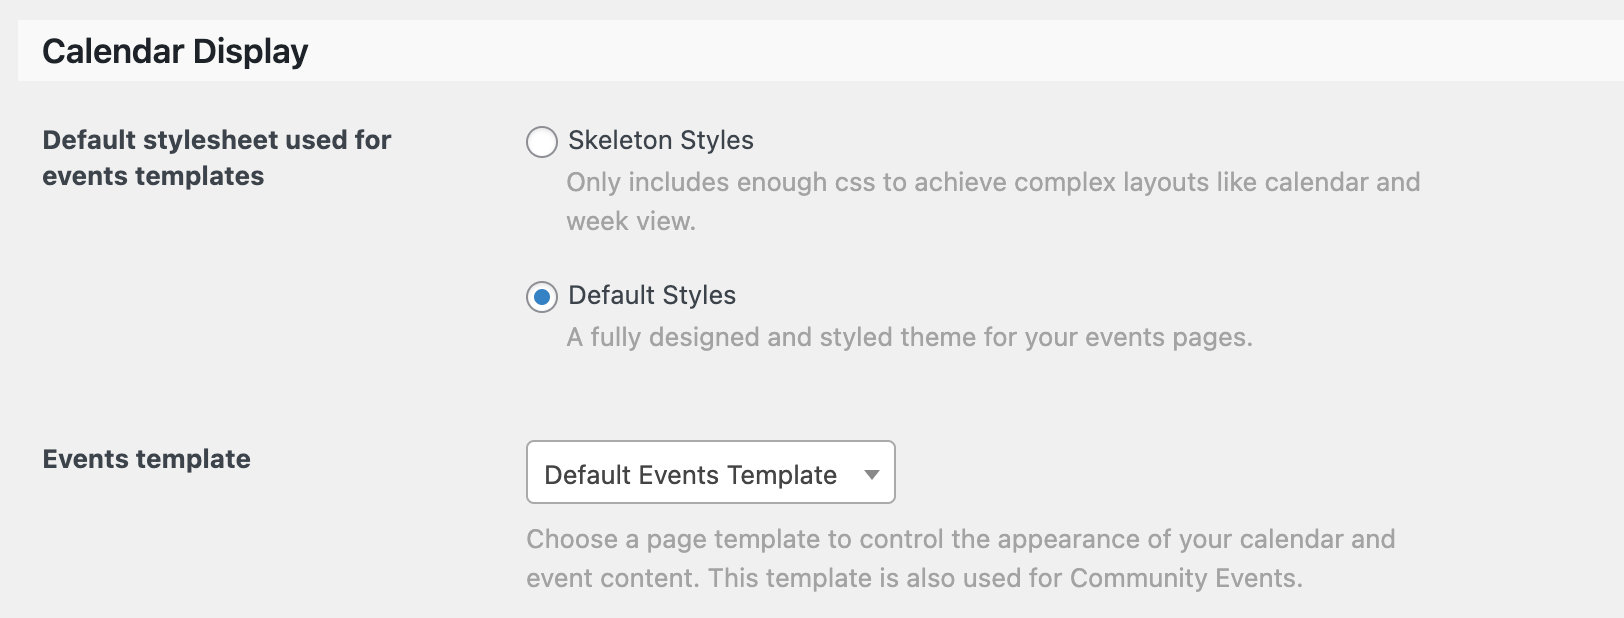Click the Events template setting label

coord(146,459)
